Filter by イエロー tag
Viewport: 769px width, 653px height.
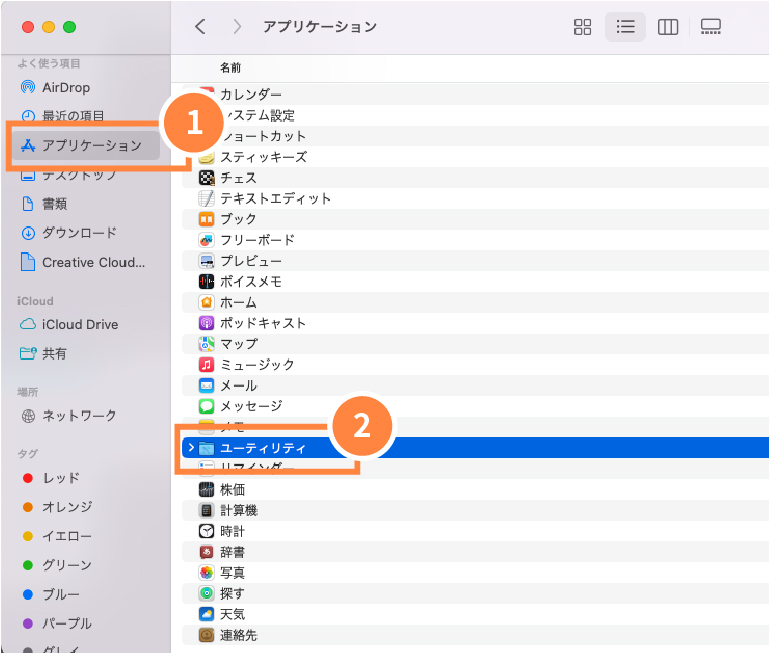[57, 536]
